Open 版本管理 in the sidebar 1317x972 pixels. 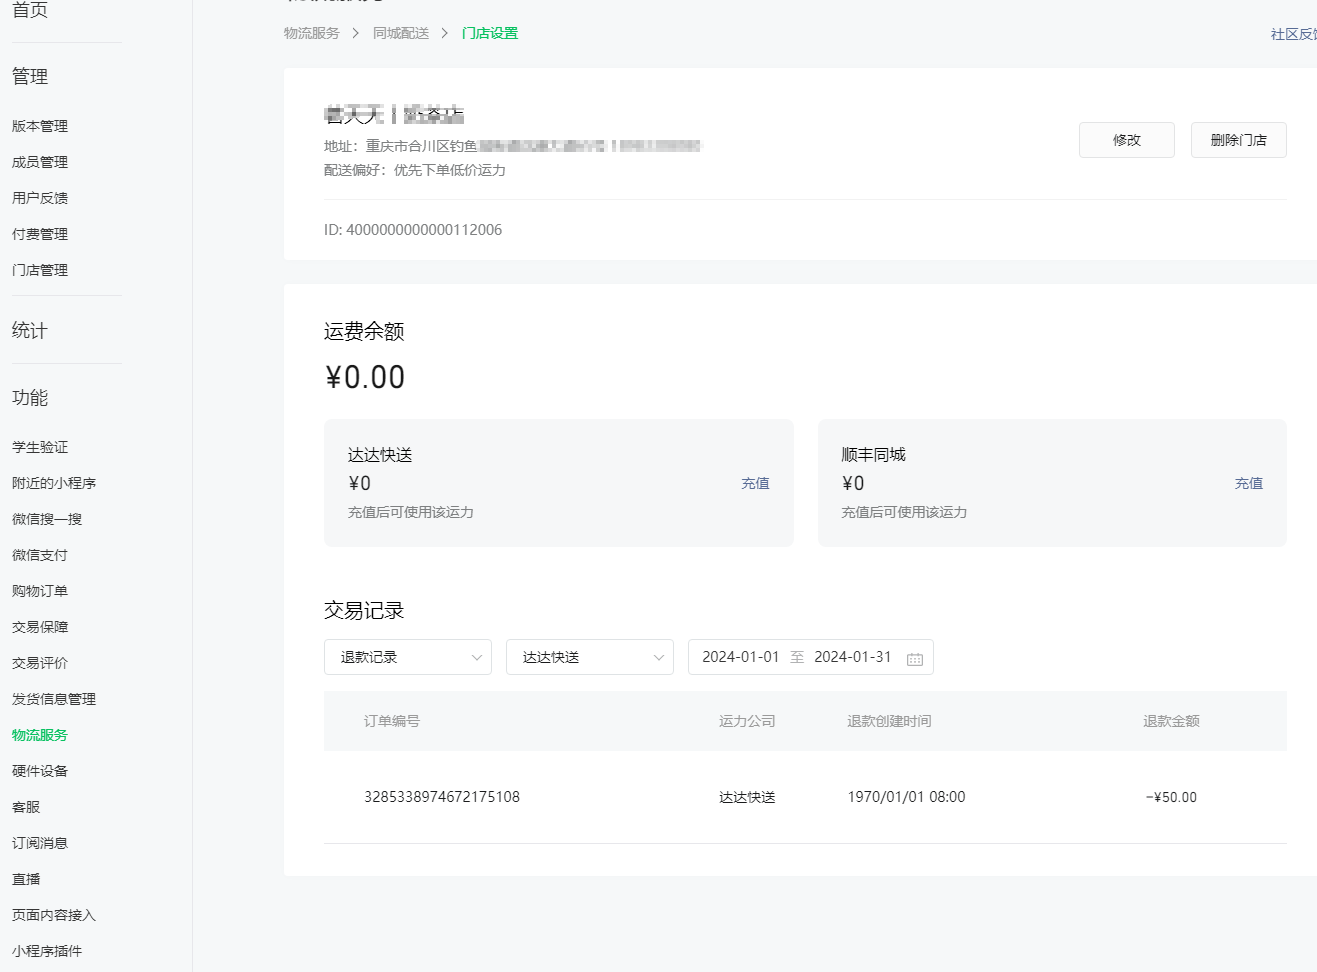click(x=40, y=126)
